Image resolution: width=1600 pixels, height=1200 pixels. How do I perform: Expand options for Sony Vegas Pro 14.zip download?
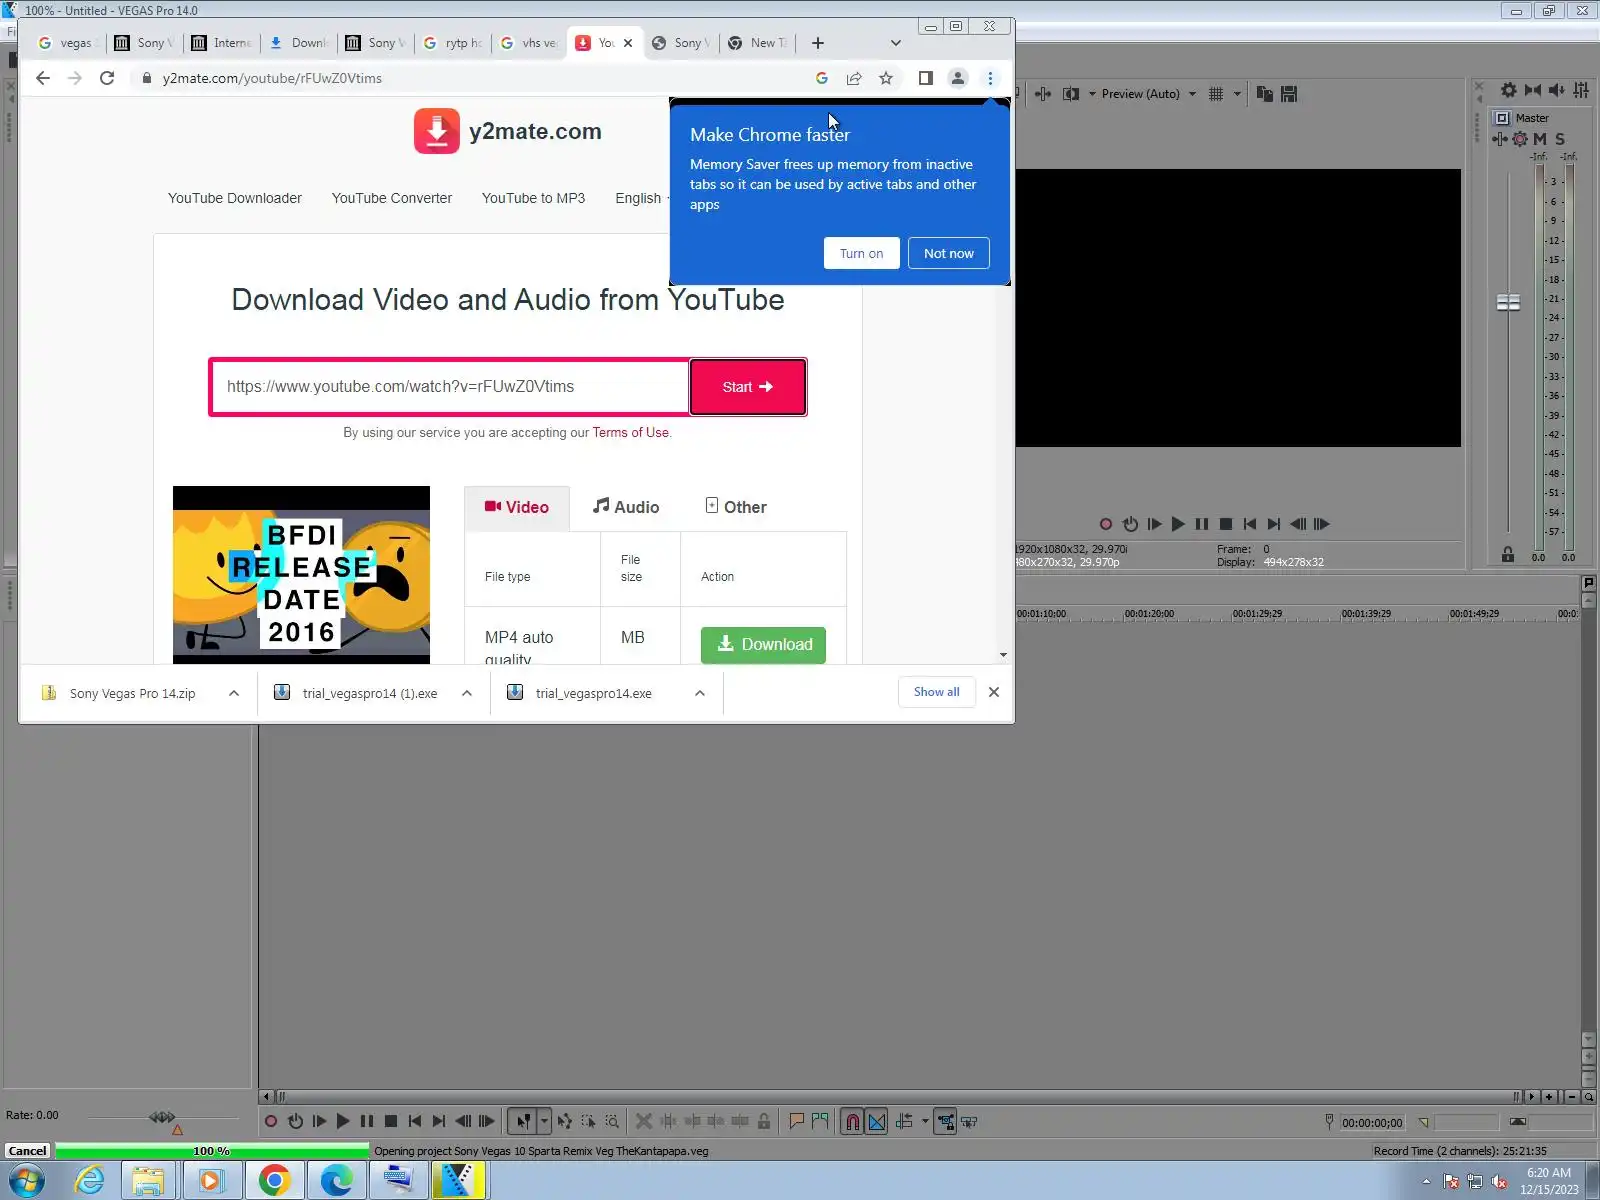[234, 693]
